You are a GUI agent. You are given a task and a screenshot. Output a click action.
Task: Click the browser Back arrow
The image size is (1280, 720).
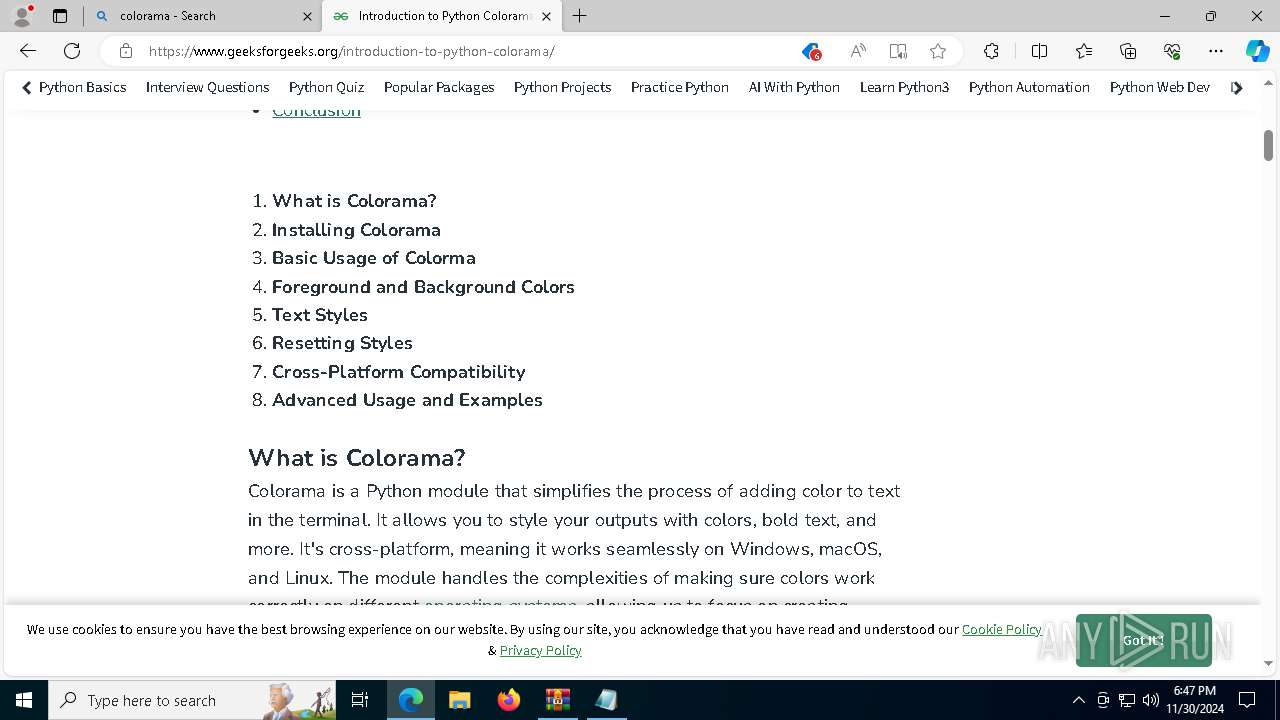click(28, 51)
